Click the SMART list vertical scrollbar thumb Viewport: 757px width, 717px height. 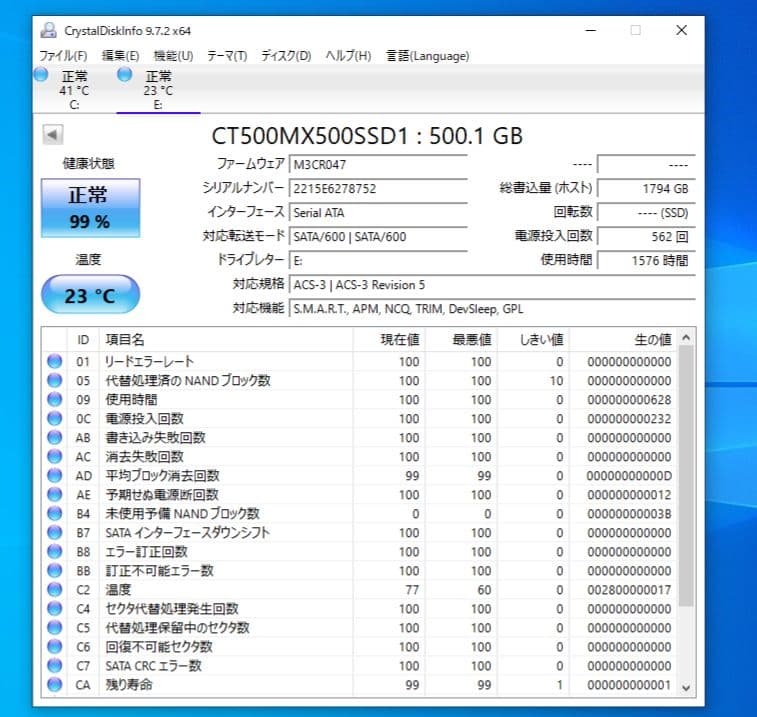(686, 476)
